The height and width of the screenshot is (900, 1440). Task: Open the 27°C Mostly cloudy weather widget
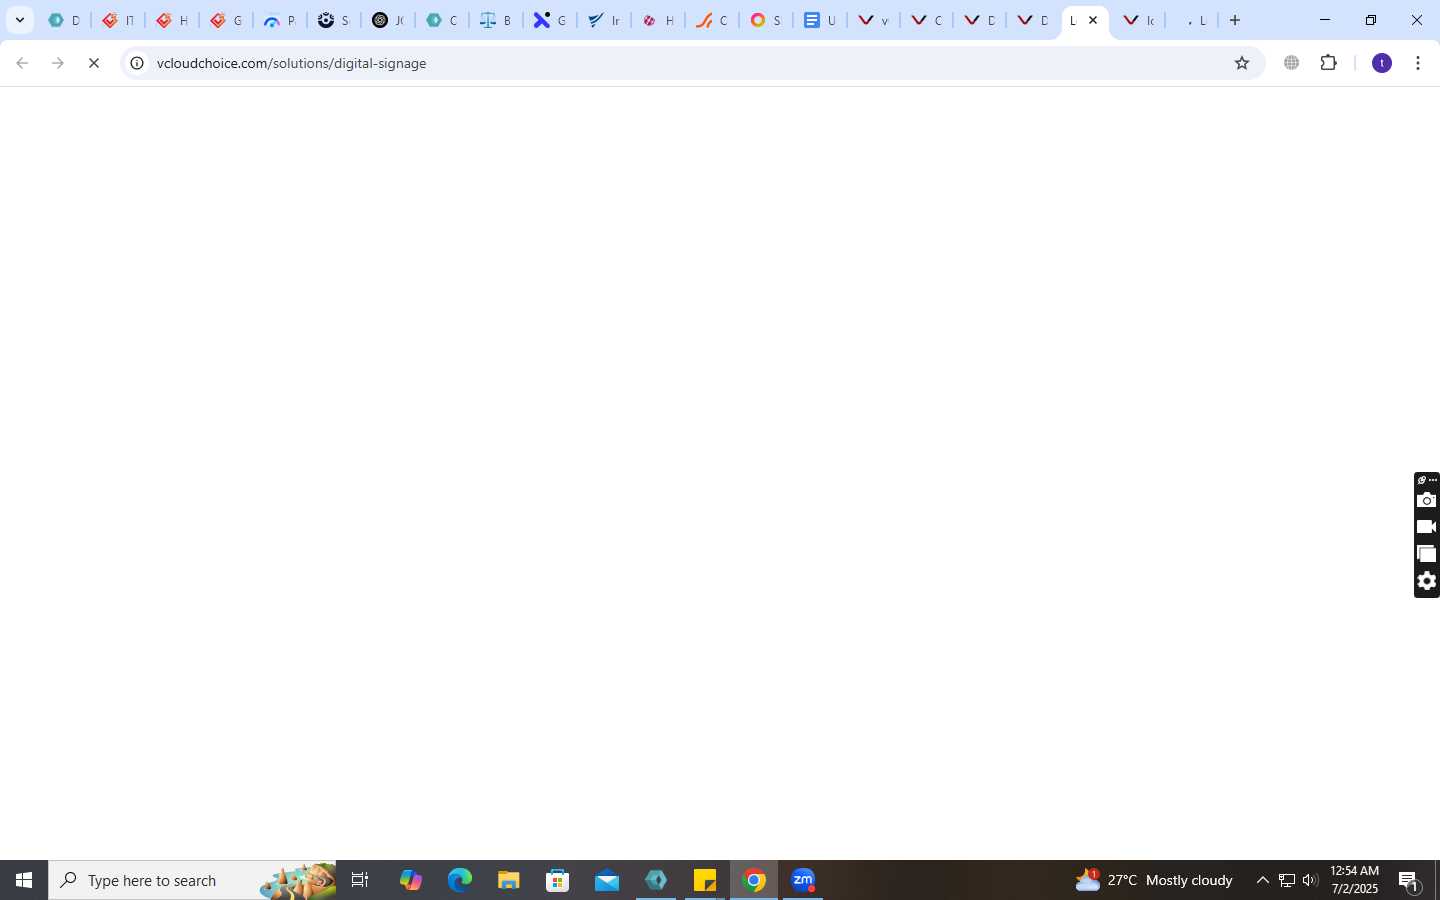tap(1154, 880)
